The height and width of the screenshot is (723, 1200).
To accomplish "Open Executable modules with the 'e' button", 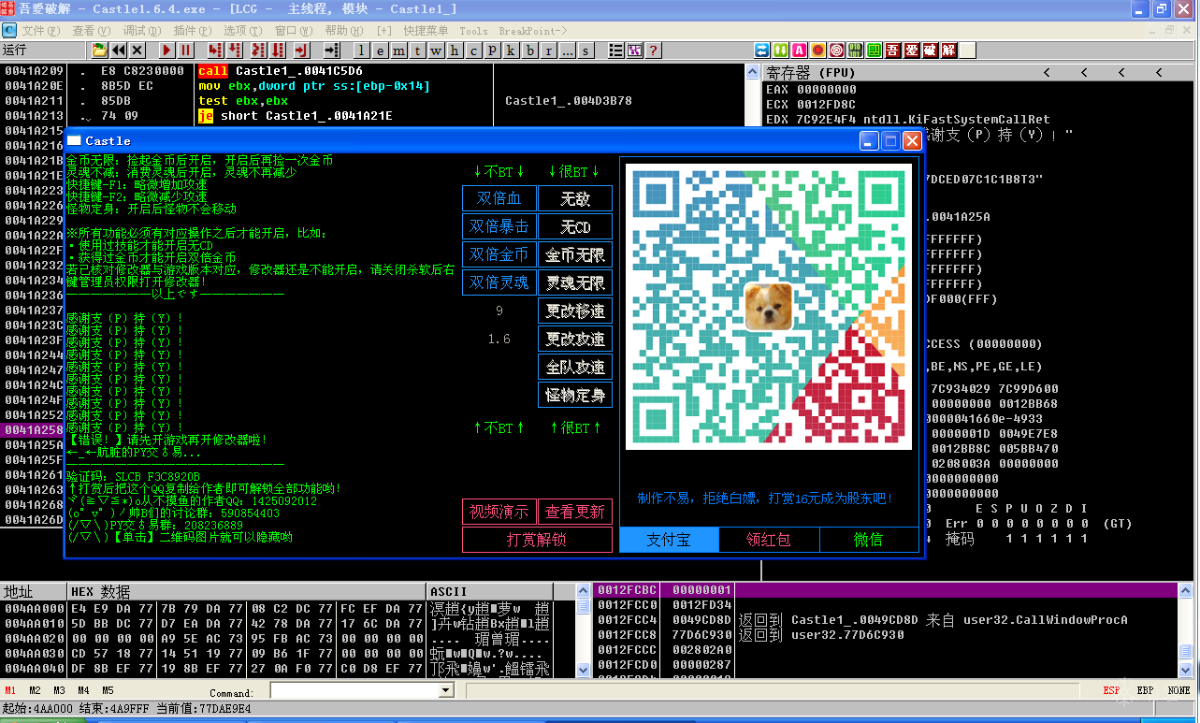I will [x=378, y=50].
